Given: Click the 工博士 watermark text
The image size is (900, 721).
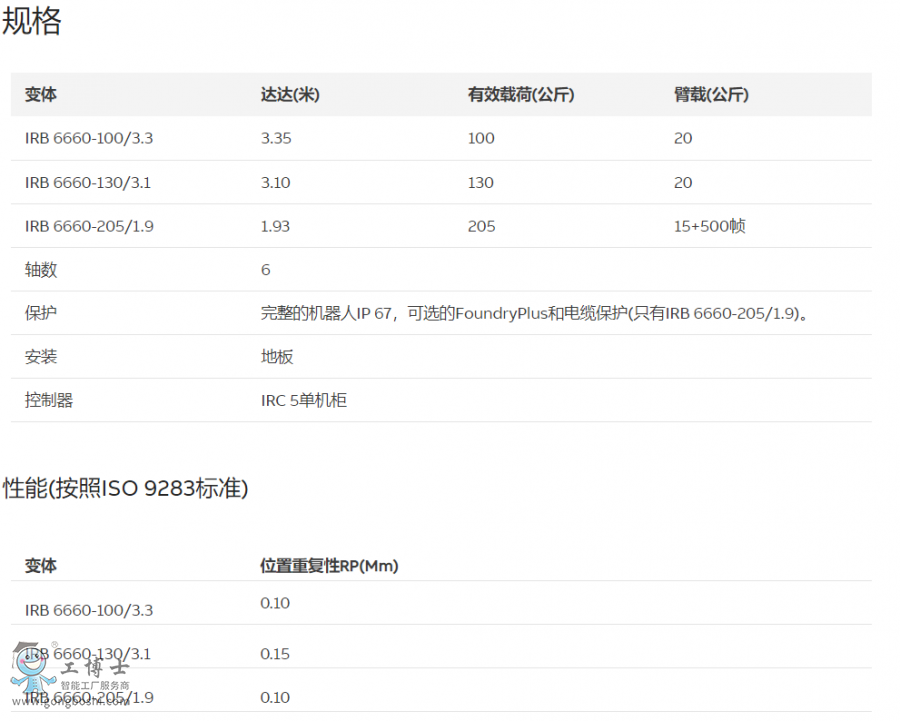Looking at the screenshot, I should coord(94,668).
